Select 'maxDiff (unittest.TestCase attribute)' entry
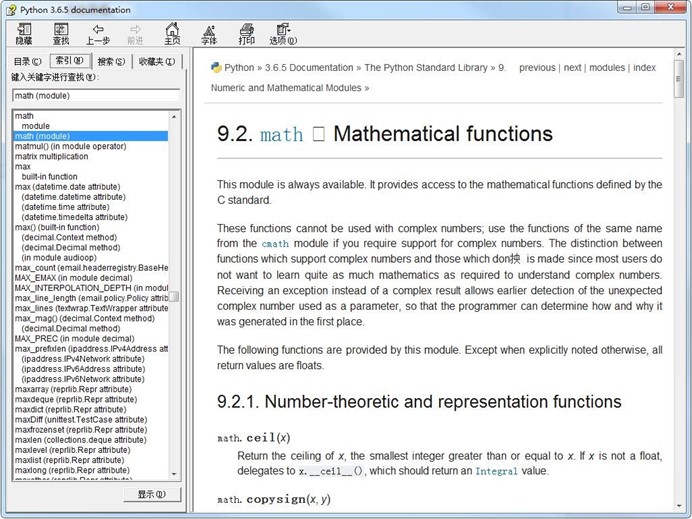This screenshot has height=519, width=692. [x=81, y=420]
